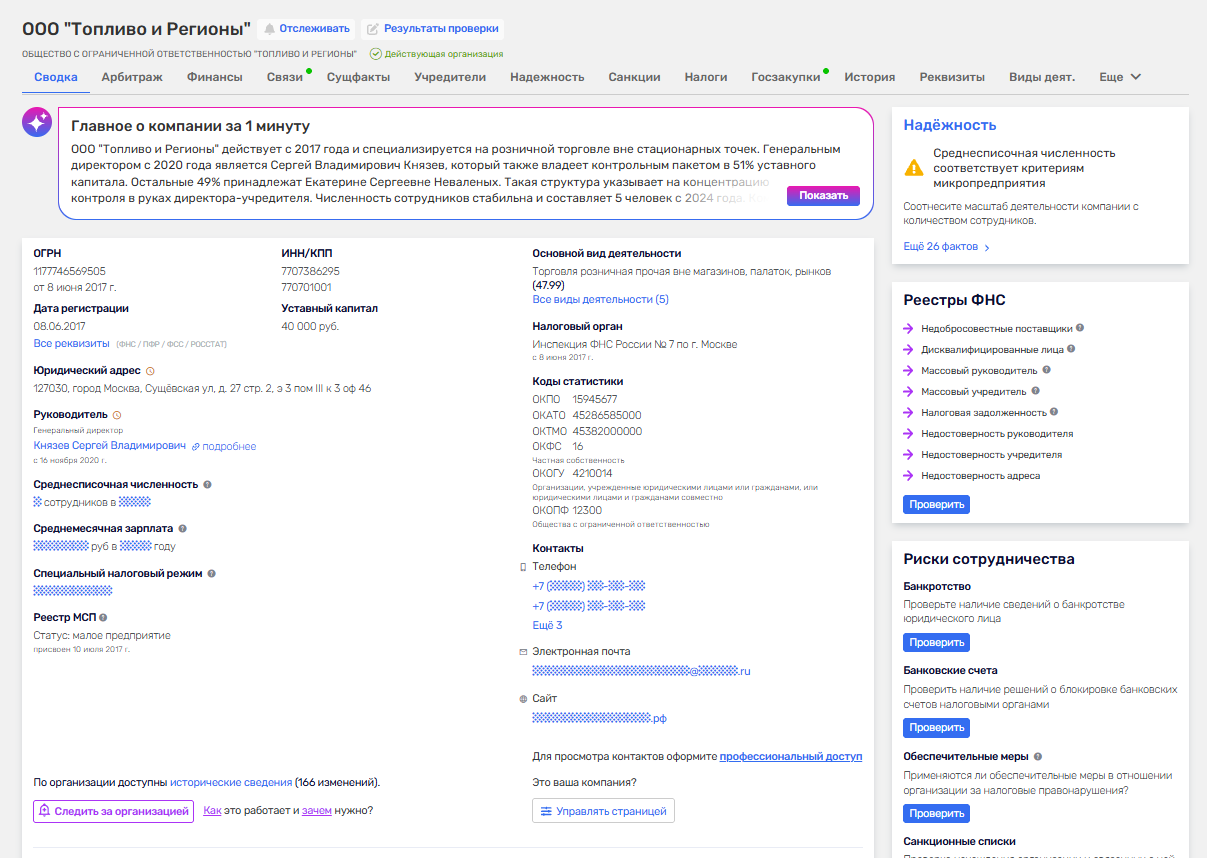This screenshot has height=858, width=1207.
Task: Click the sliders icon in Управлять страницей button
Action: (546, 811)
